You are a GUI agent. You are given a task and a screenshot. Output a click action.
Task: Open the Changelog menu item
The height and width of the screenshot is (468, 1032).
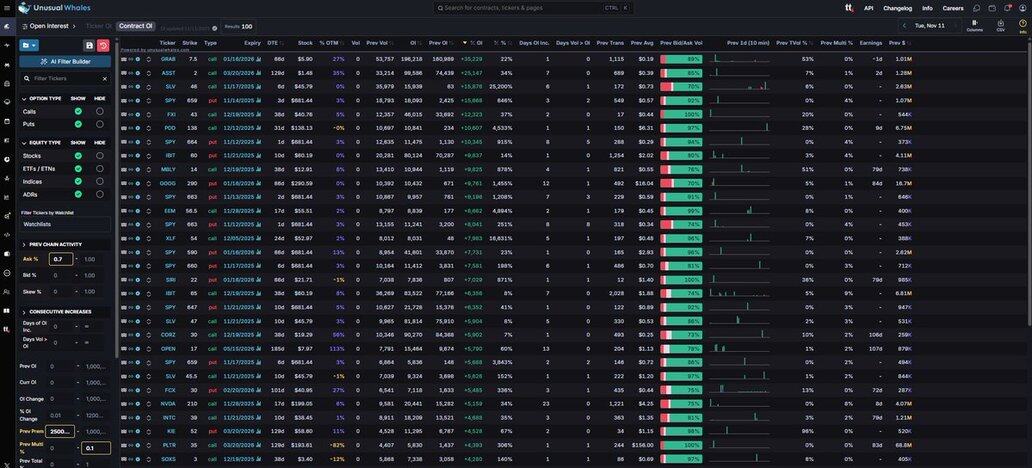click(x=897, y=8)
